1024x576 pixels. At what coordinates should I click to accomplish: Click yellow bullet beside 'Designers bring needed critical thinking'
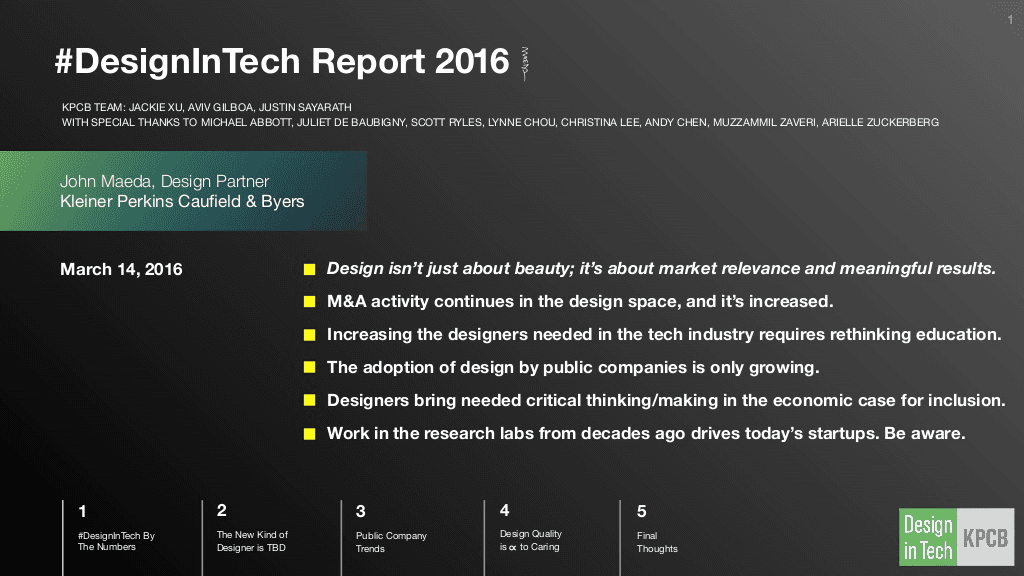click(x=310, y=401)
